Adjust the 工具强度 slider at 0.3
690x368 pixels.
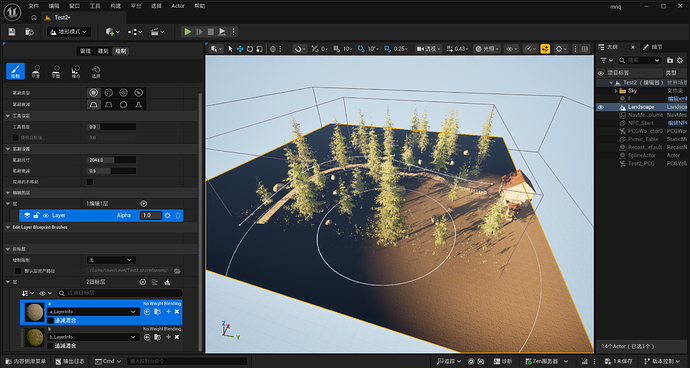click(111, 127)
